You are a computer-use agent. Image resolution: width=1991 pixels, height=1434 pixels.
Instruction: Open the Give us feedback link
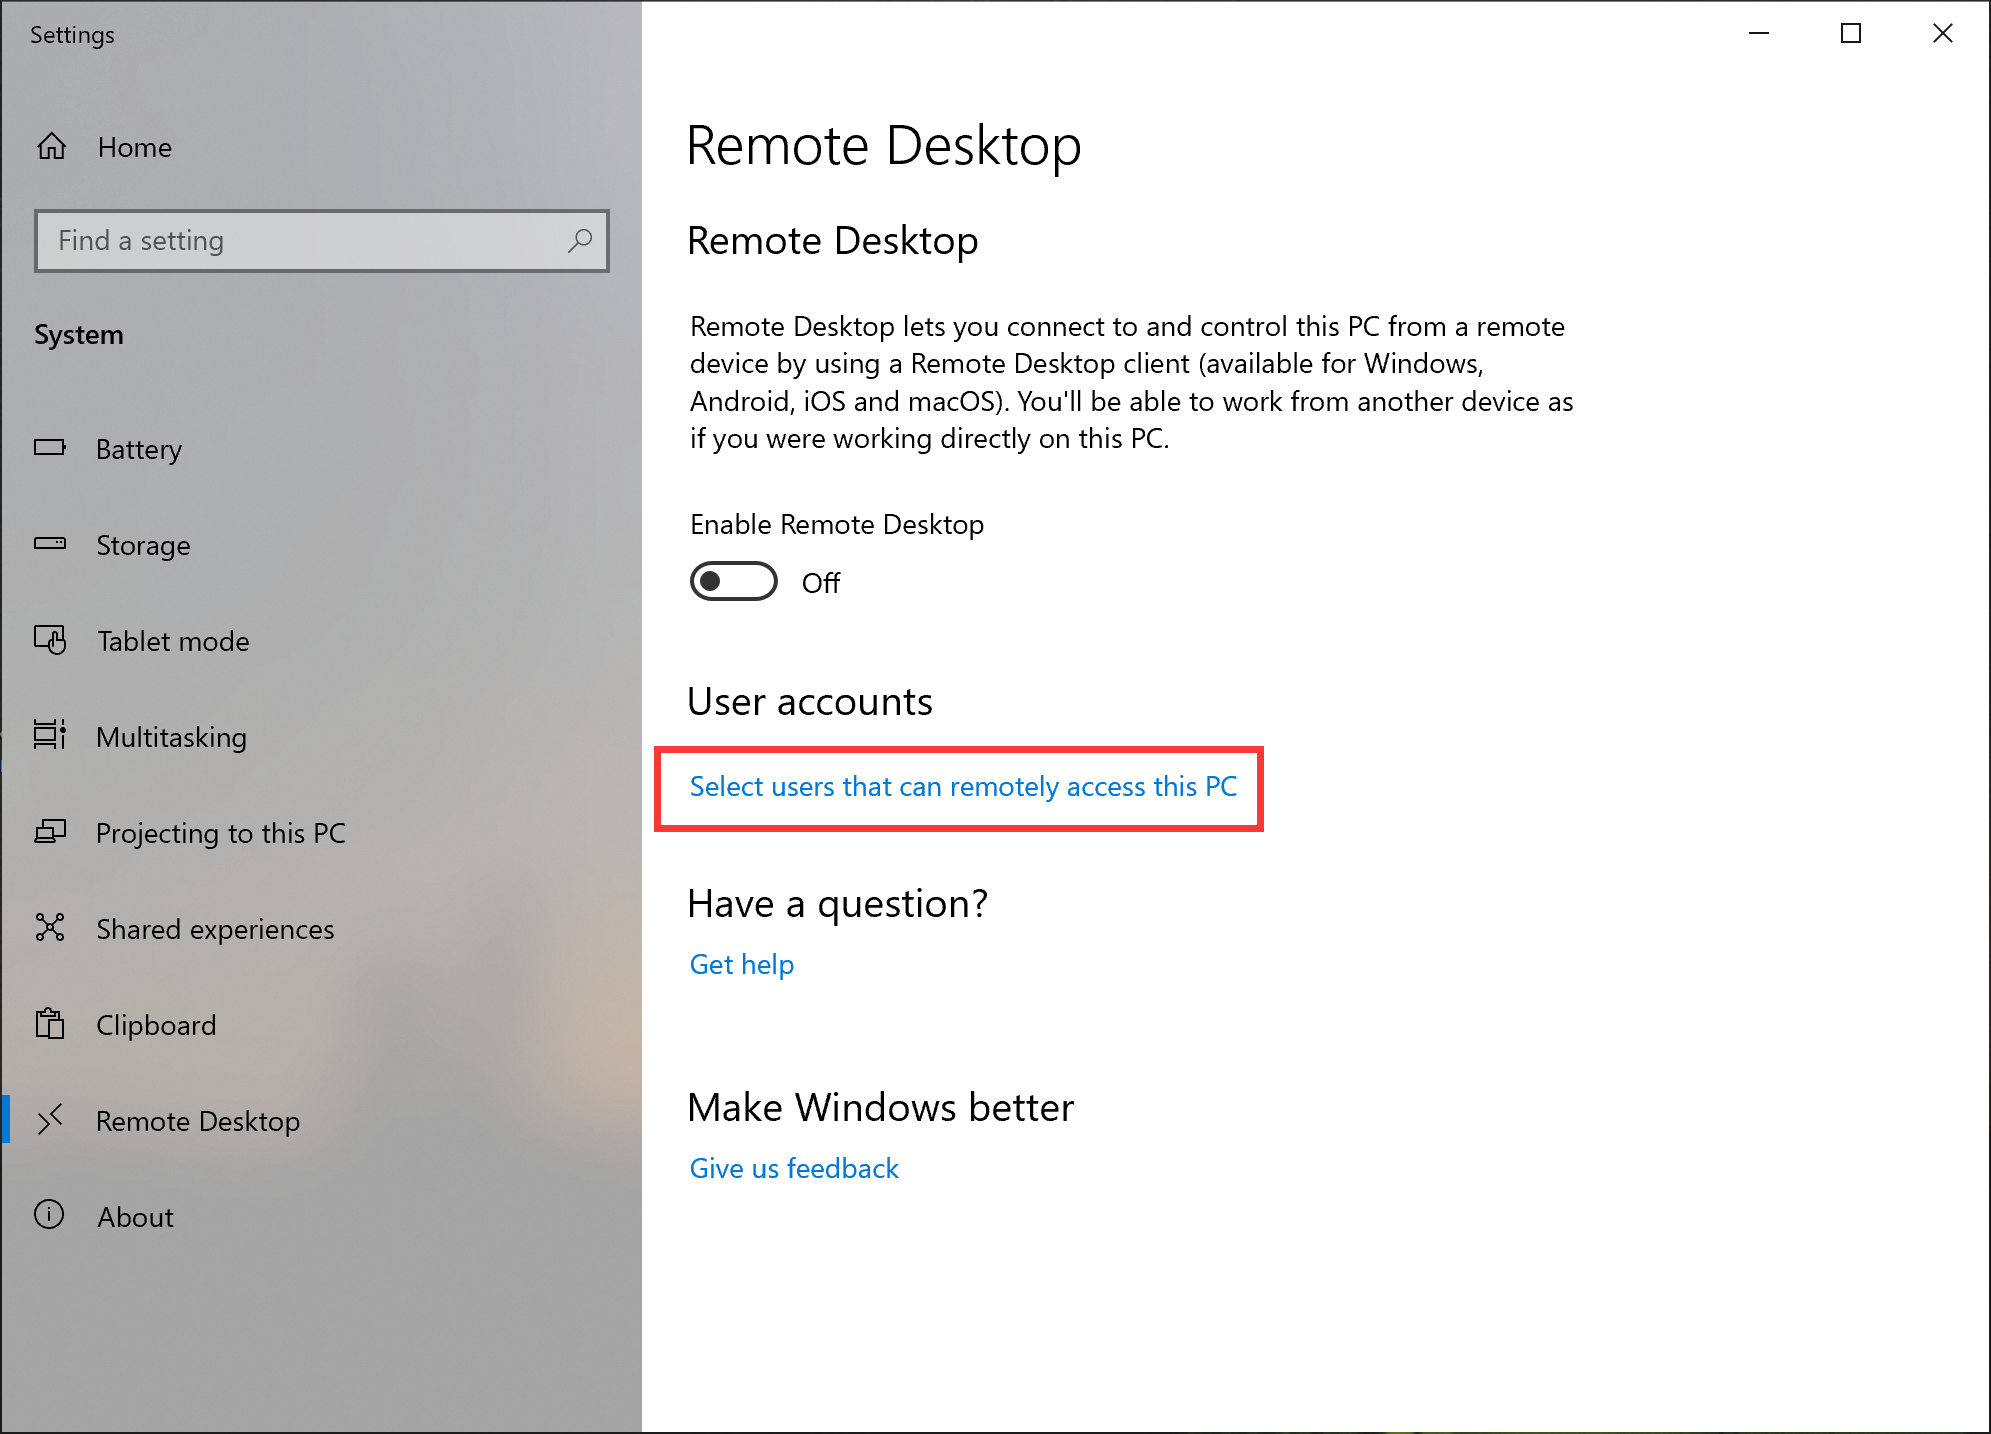[794, 1169]
